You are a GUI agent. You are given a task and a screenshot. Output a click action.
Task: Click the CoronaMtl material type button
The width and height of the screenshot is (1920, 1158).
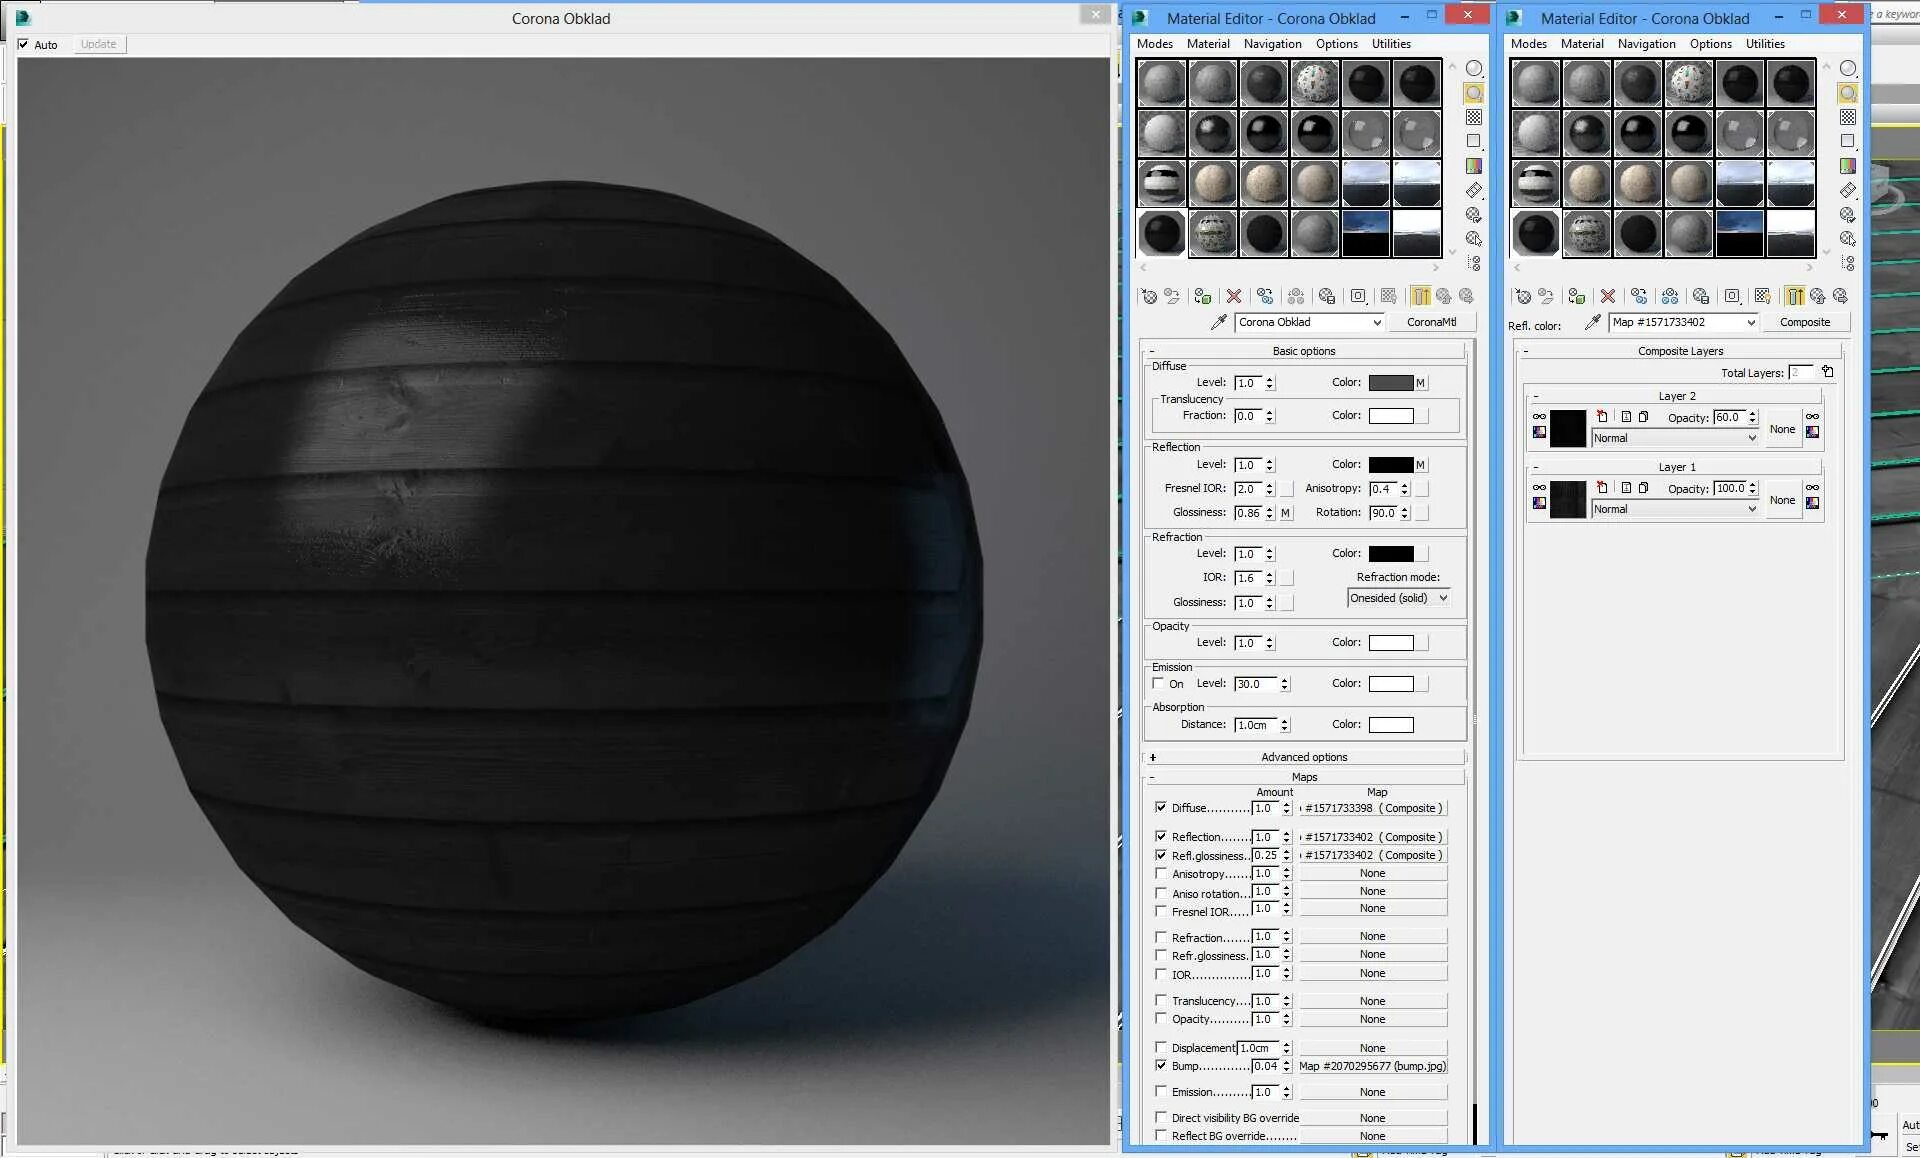tap(1431, 322)
